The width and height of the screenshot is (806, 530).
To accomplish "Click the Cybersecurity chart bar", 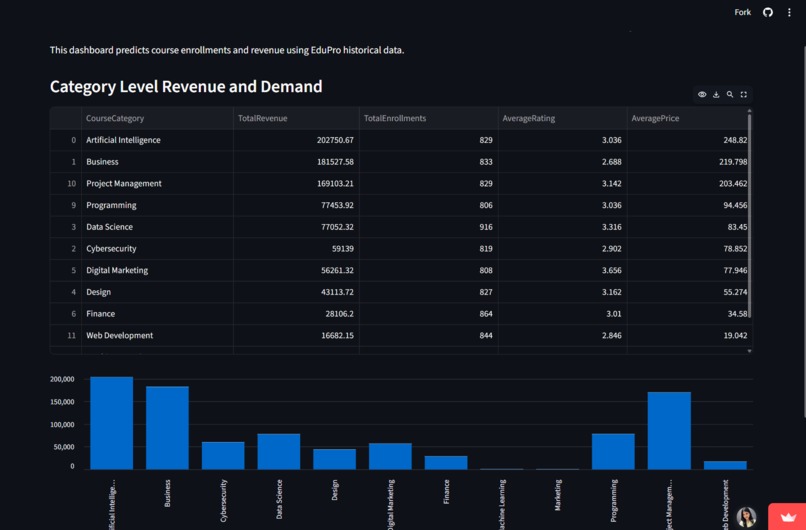I will click(x=223, y=455).
